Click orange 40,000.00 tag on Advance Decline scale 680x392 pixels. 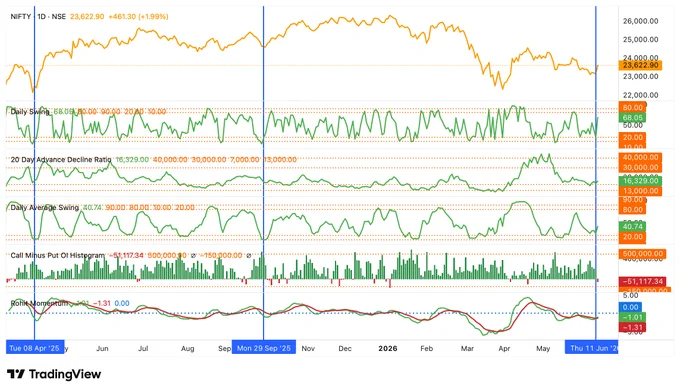640,157
